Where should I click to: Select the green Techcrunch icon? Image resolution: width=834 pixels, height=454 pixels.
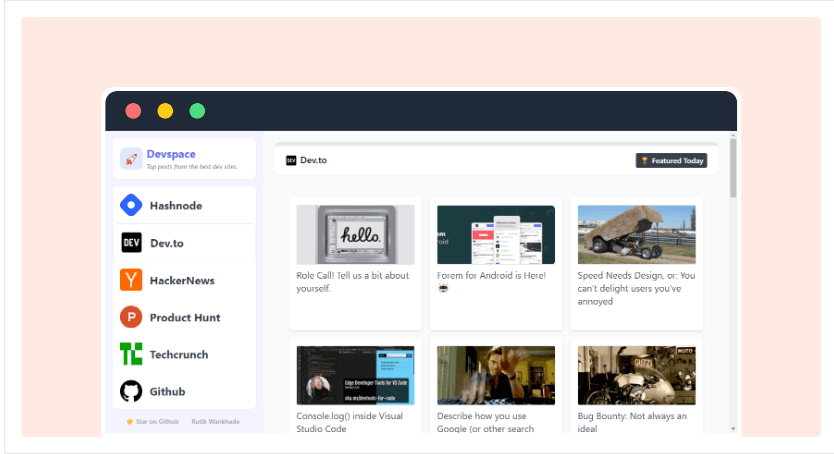click(131, 354)
